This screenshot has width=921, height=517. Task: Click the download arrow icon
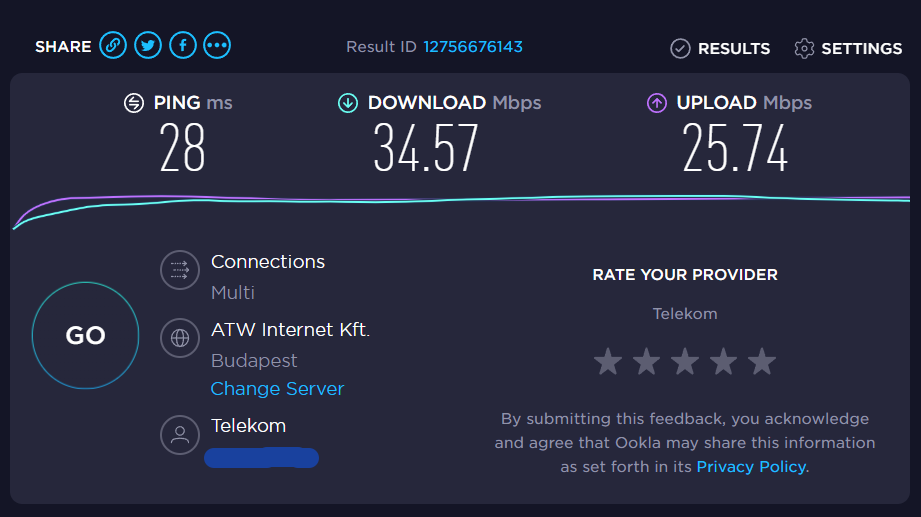347,102
